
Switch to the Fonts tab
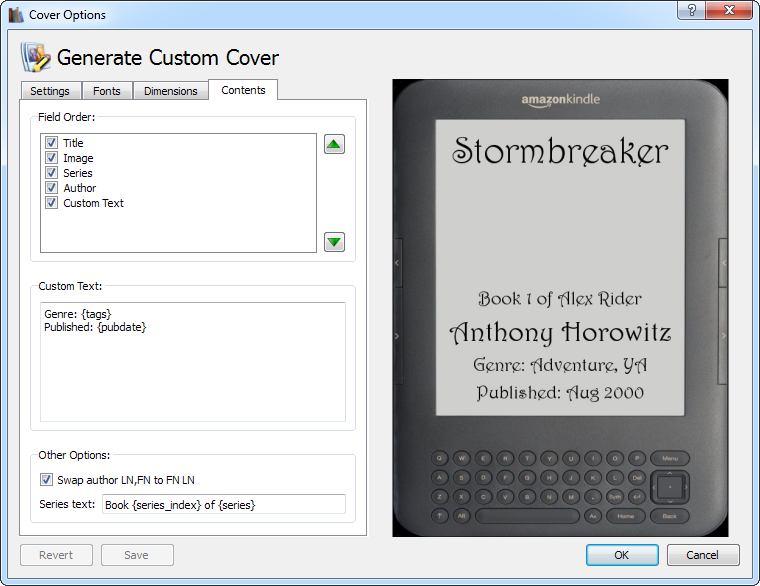coord(107,91)
